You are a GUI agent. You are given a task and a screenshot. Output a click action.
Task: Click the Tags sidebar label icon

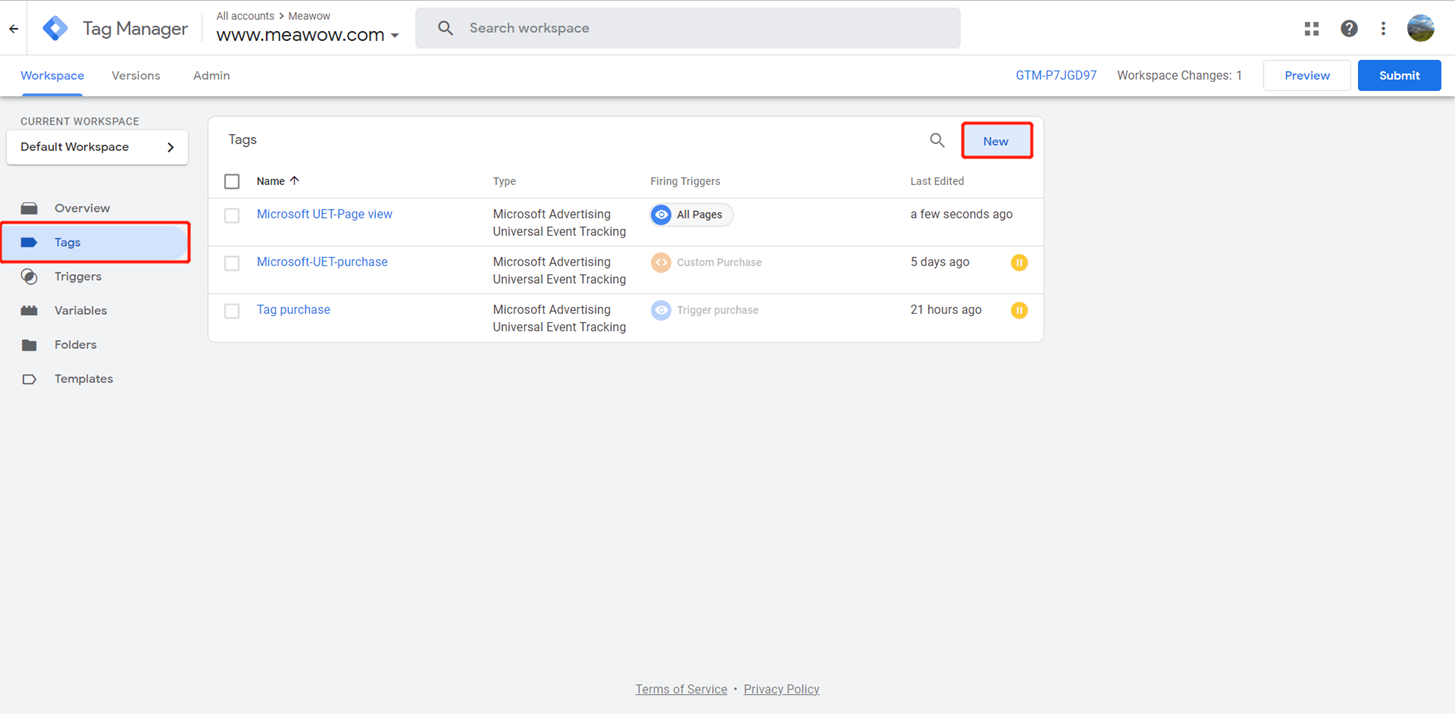pyautogui.click(x=29, y=243)
